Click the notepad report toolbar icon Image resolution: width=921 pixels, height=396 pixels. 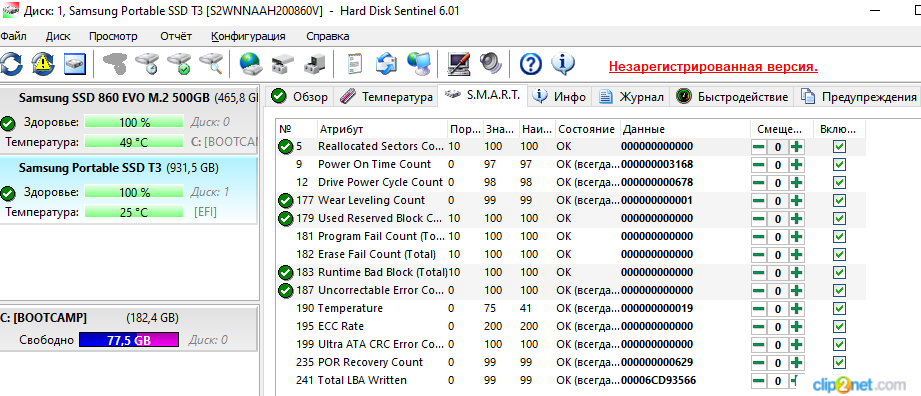coord(354,63)
